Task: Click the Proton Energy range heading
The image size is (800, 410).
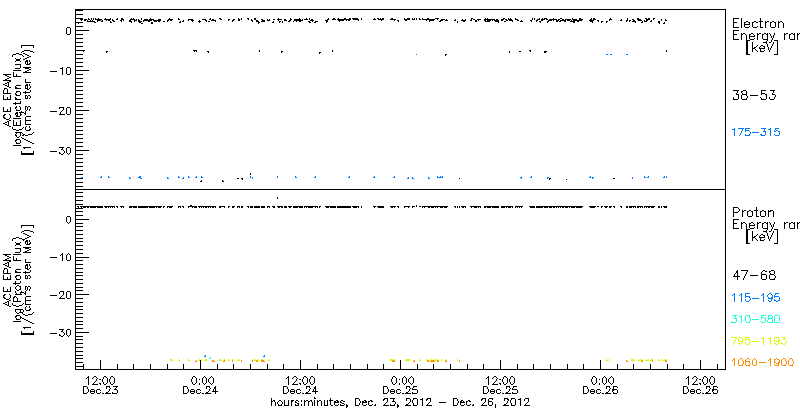Action: (x=765, y=225)
